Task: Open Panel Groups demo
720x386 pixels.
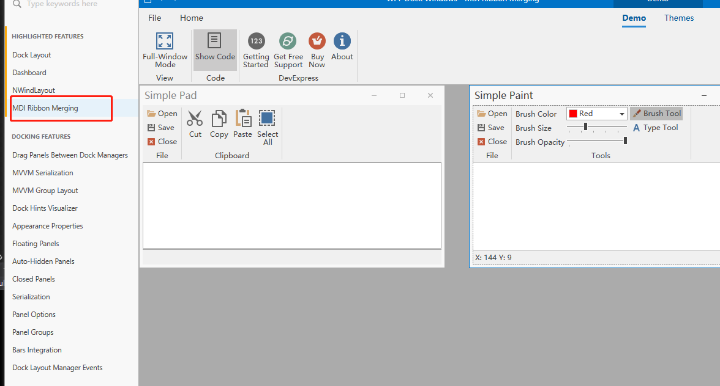Action: coord(33,332)
